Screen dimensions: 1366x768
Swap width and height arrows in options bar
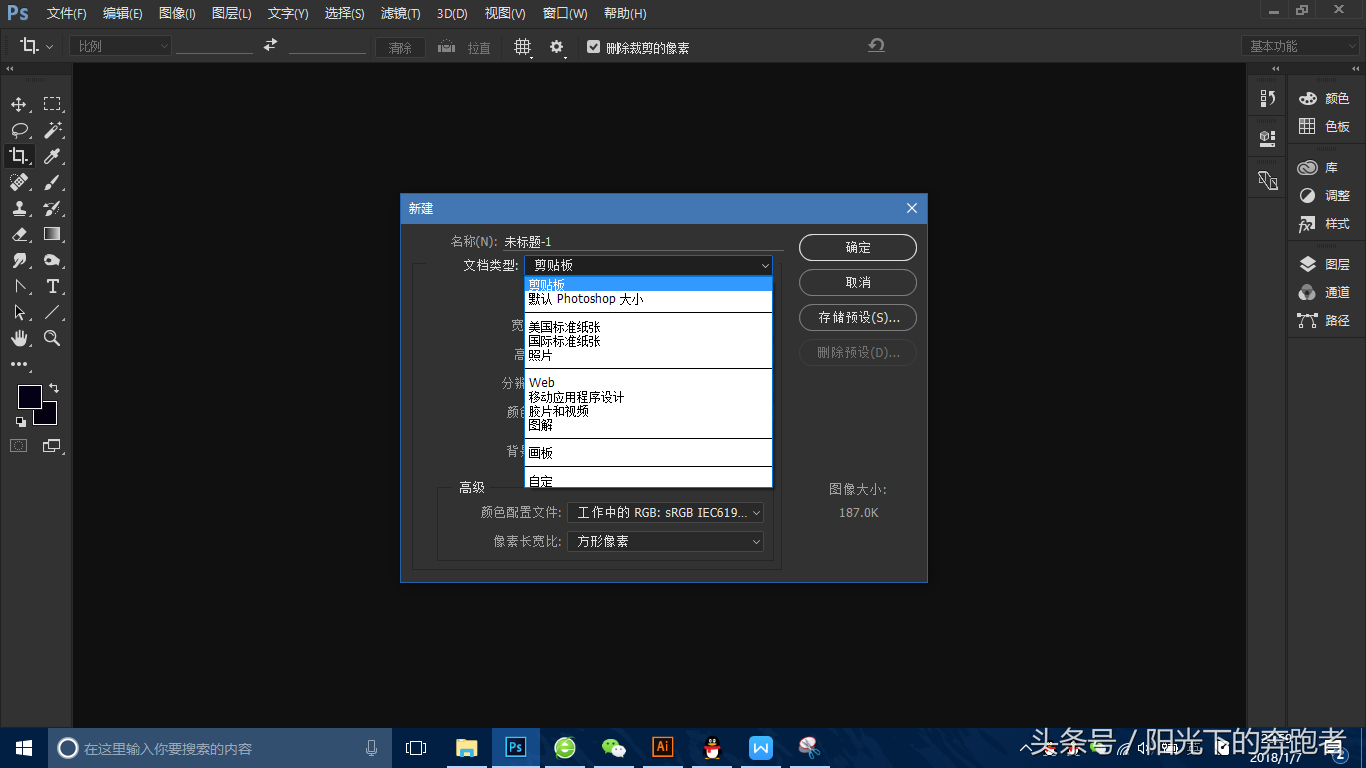click(x=270, y=45)
